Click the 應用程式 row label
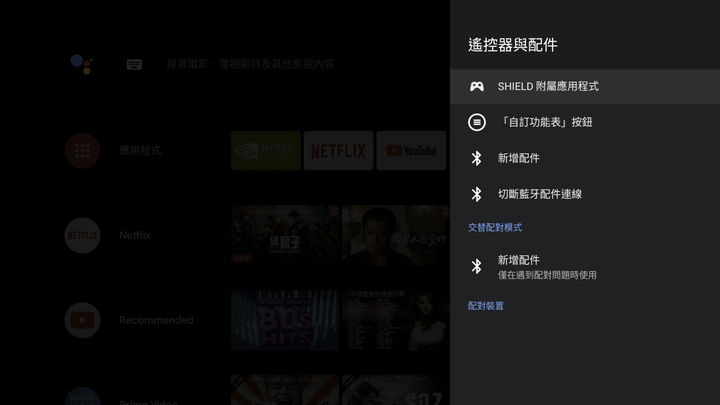The width and height of the screenshot is (720, 405). point(140,151)
